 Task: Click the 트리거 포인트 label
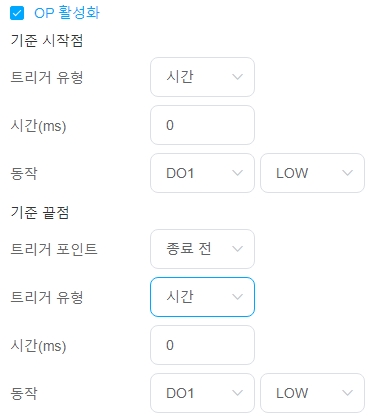coord(54,249)
